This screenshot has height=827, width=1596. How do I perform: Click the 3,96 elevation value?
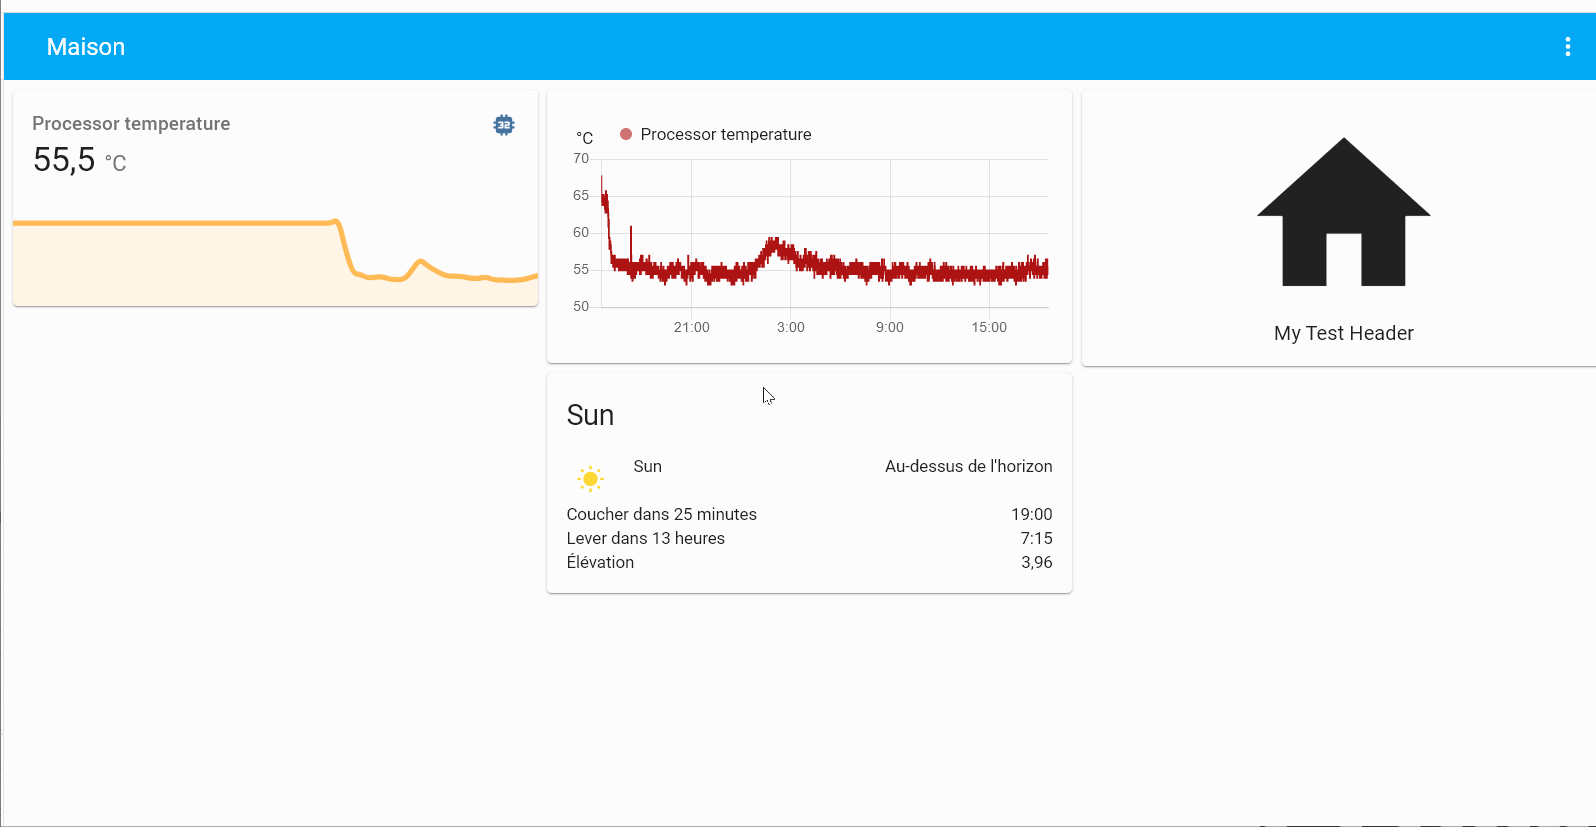click(1036, 562)
